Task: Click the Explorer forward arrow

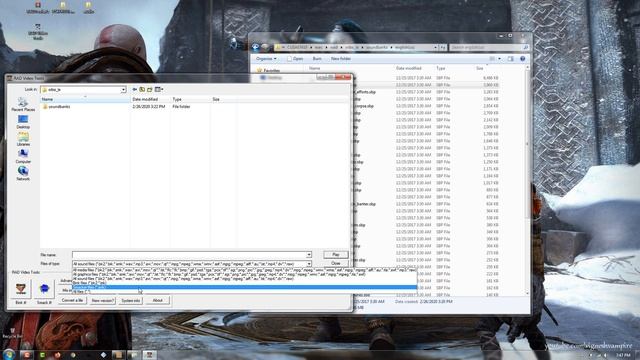Action: tap(264, 47)
